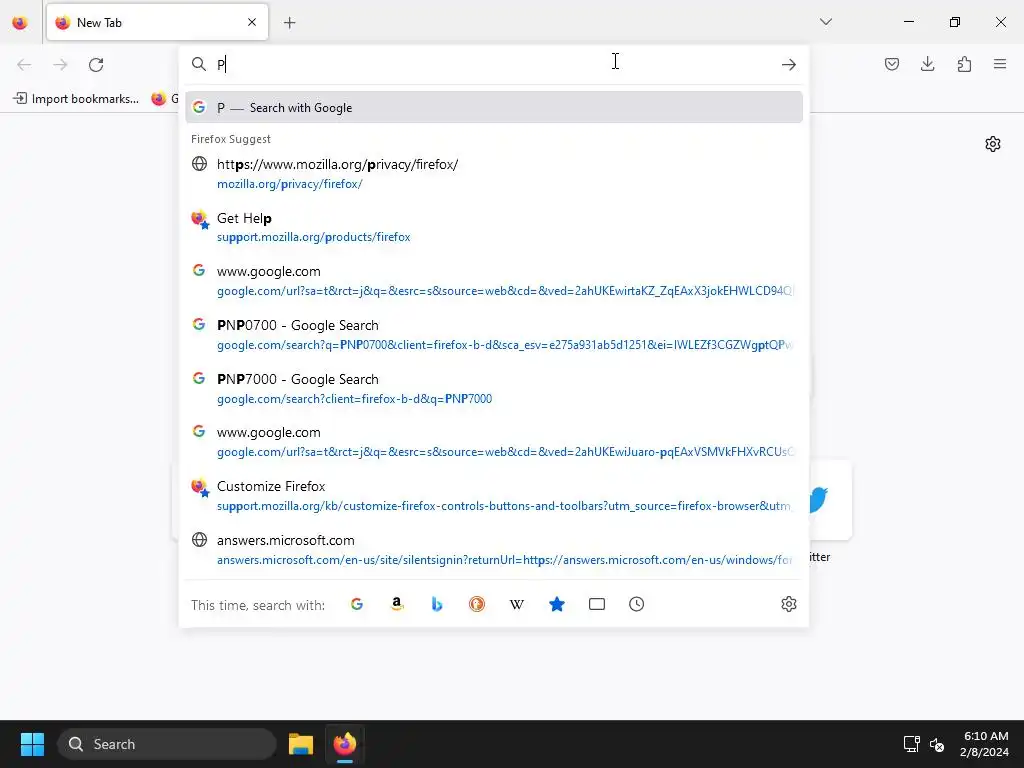1024x768 pixels.
Task: Search with Google one-off icon
Action: [357, 604]
